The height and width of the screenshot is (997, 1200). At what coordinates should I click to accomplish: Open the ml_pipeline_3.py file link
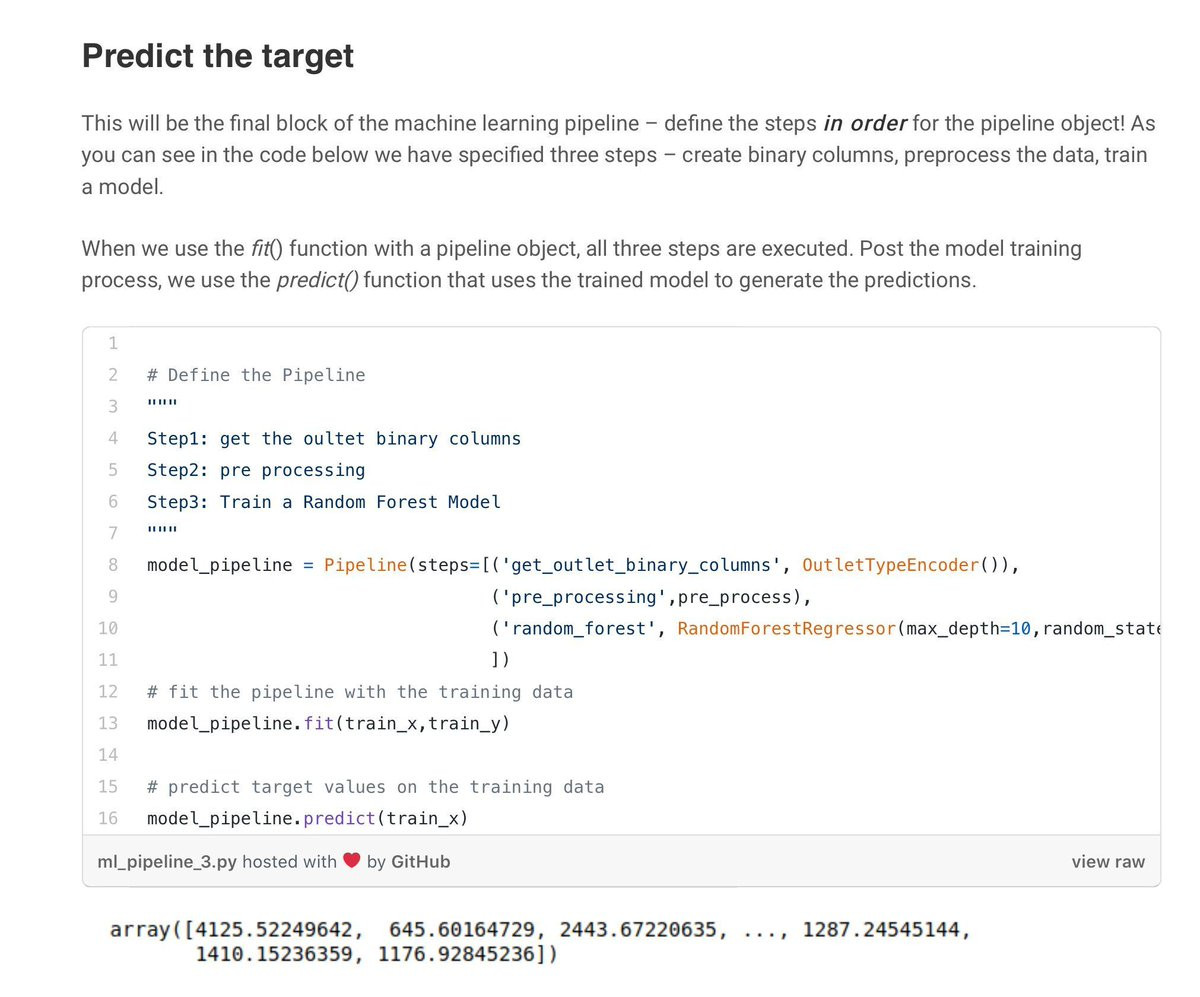[167, 861]
